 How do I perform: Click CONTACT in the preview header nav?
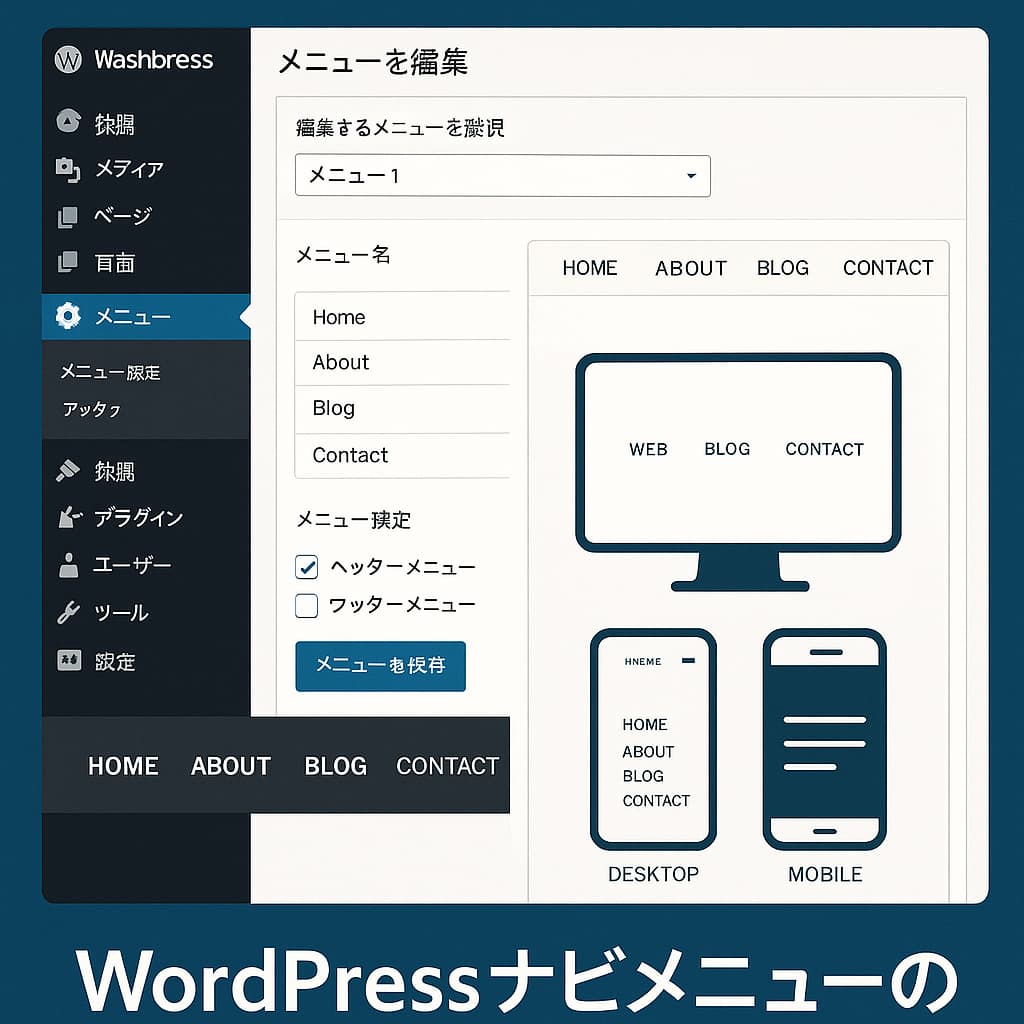[x=888, y=268]
